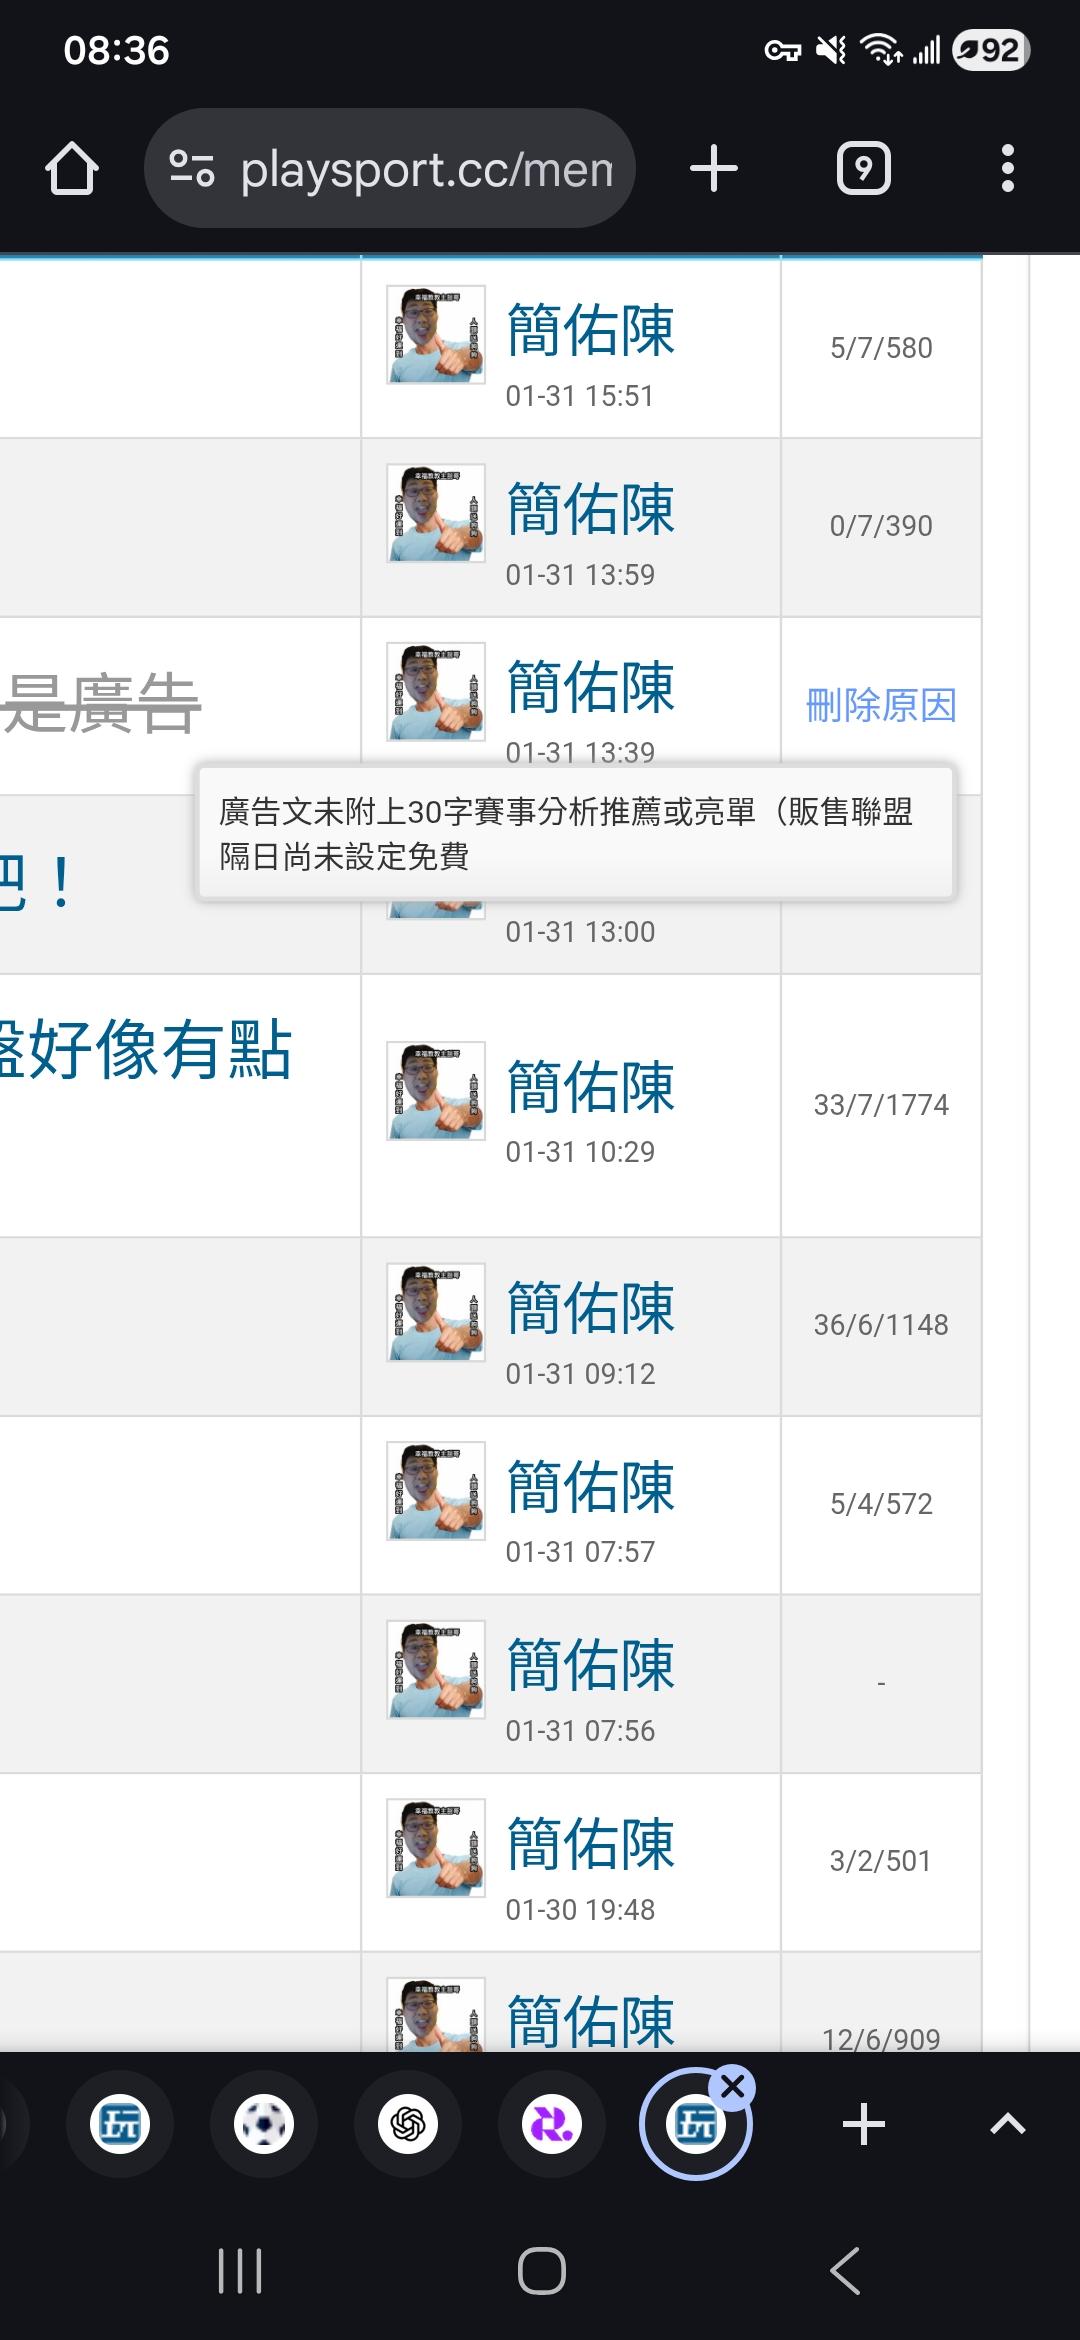Tap the playsport.cc address bar

coord(390,168)
